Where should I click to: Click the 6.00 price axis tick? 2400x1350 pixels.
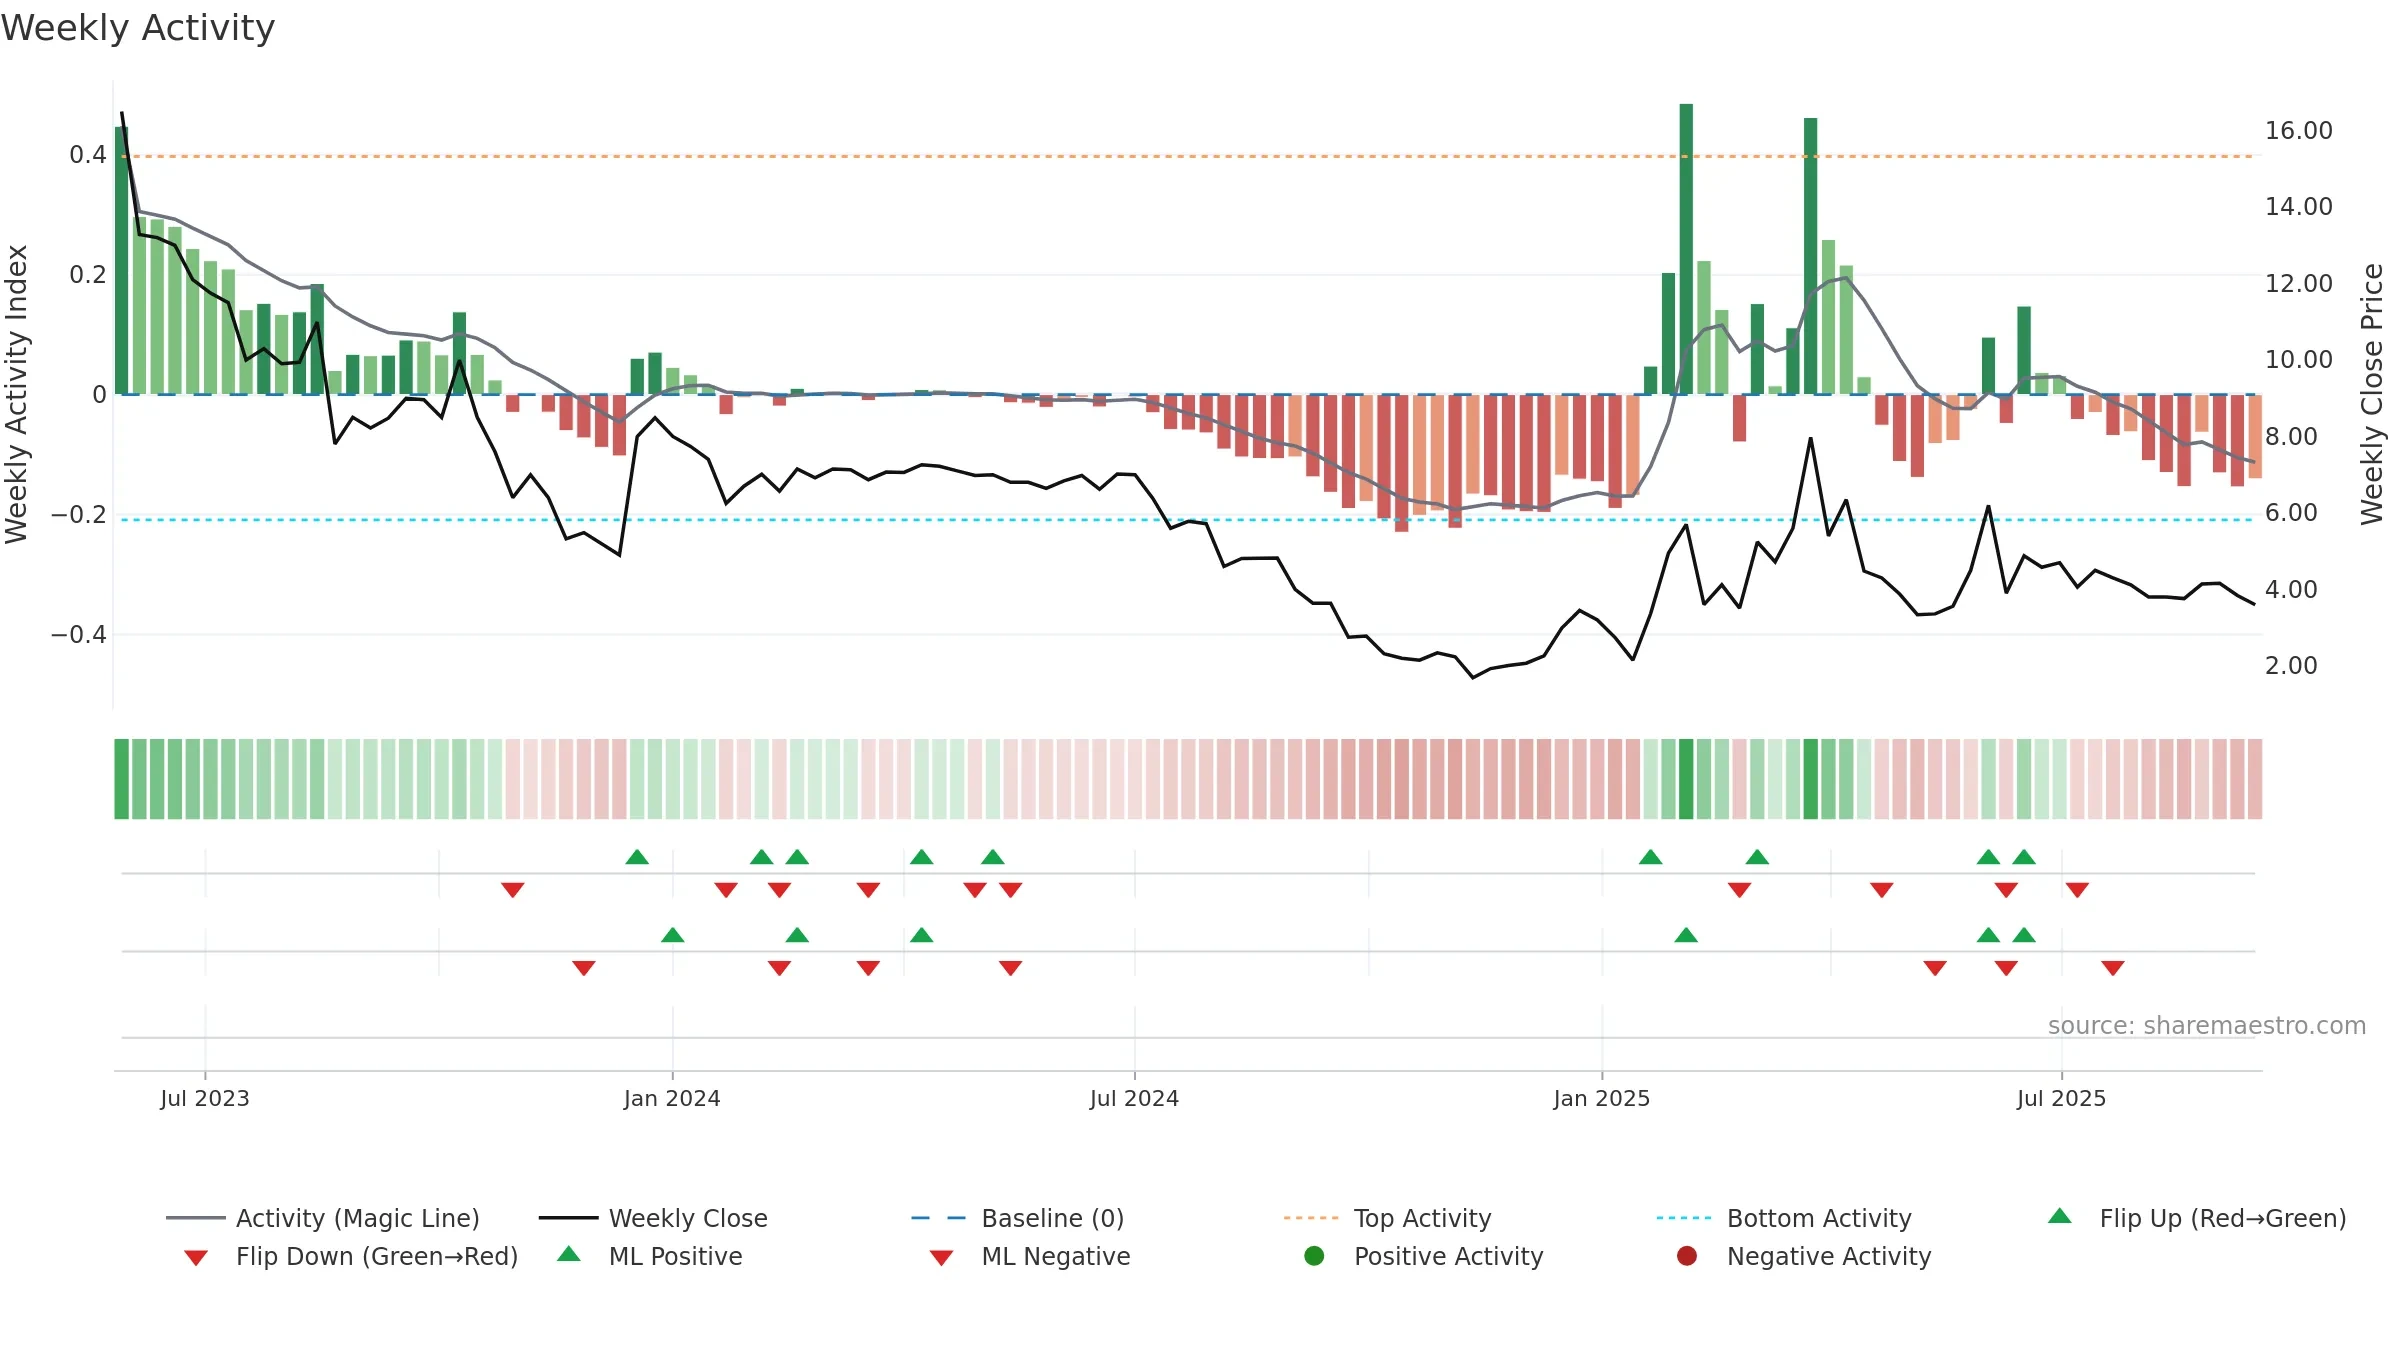click(2291, 512)
